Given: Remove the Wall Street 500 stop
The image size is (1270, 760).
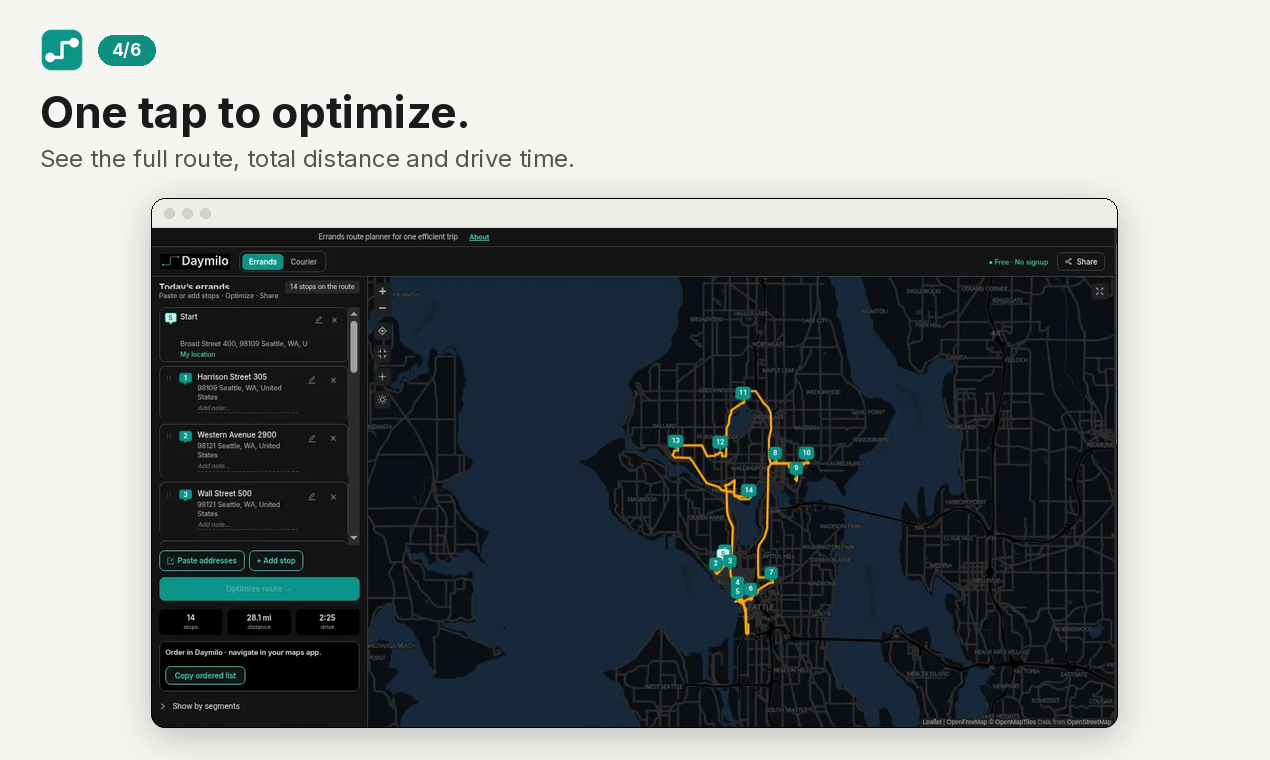Looking at the screenshot, I should tap(333, 497).
